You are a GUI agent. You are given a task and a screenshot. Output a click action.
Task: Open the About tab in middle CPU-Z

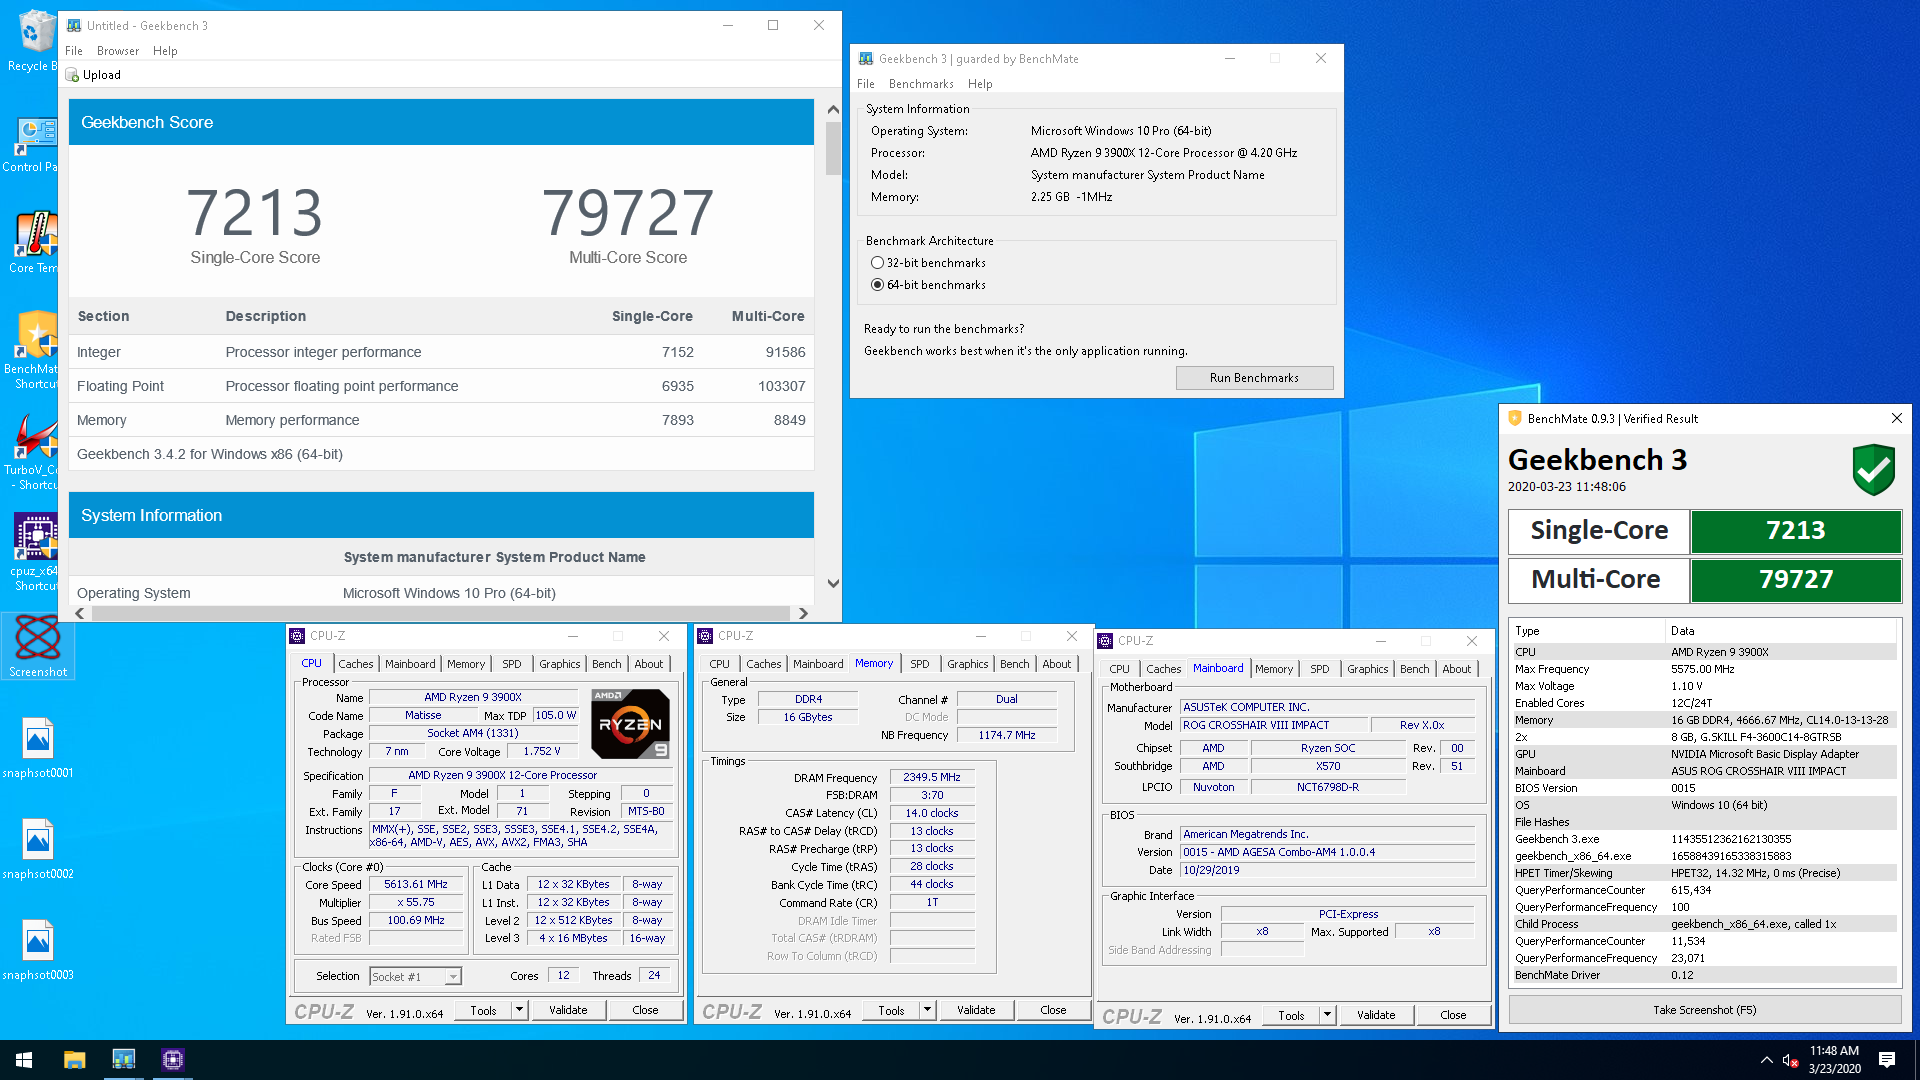[x=1056, y=664]
